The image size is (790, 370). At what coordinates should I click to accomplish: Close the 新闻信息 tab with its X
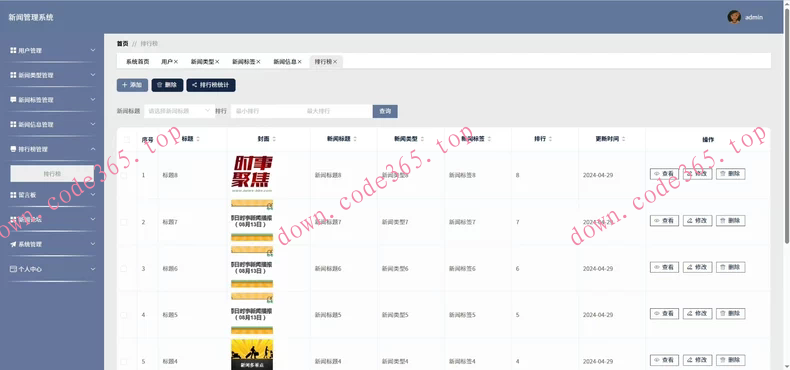(x=300, y=61)
